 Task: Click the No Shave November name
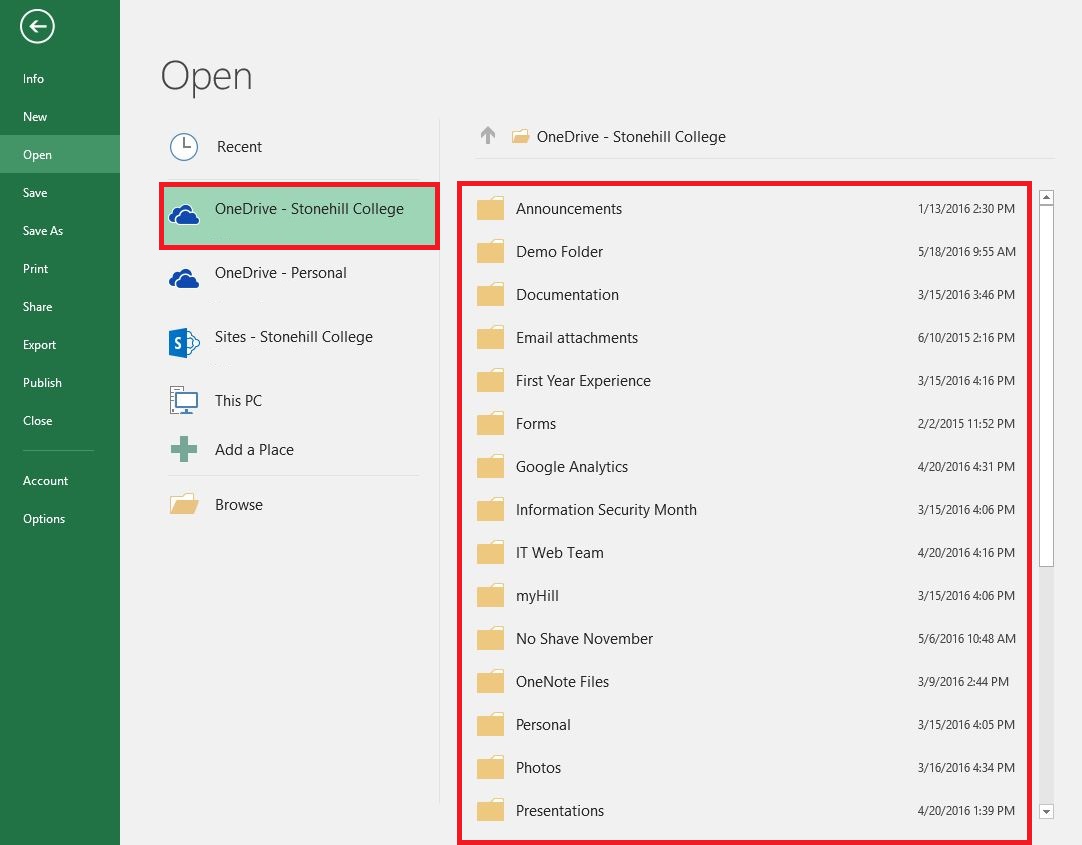point(584,639)
